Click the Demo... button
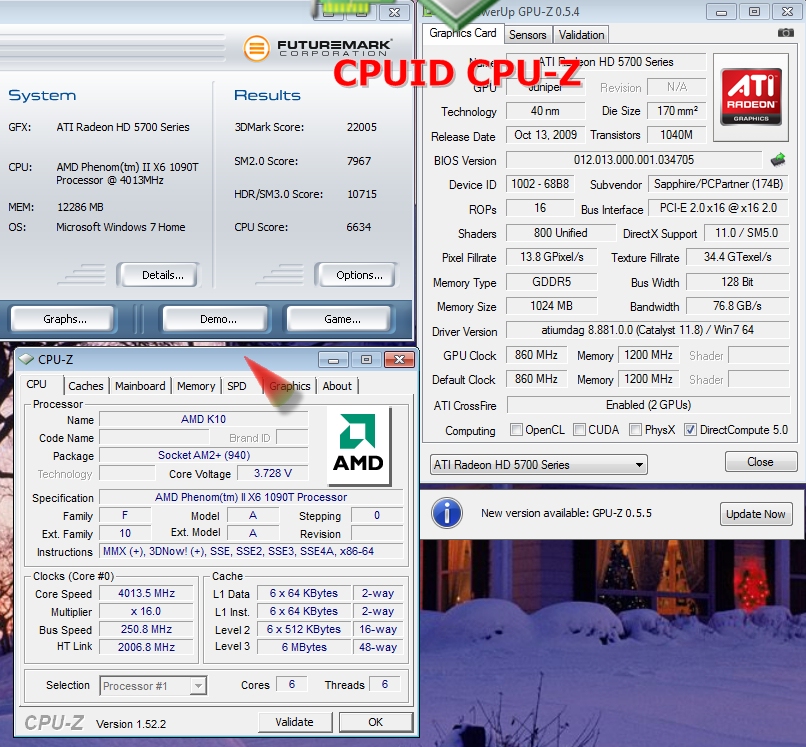This screenshot has width=806, height=747. coord(217,319)
